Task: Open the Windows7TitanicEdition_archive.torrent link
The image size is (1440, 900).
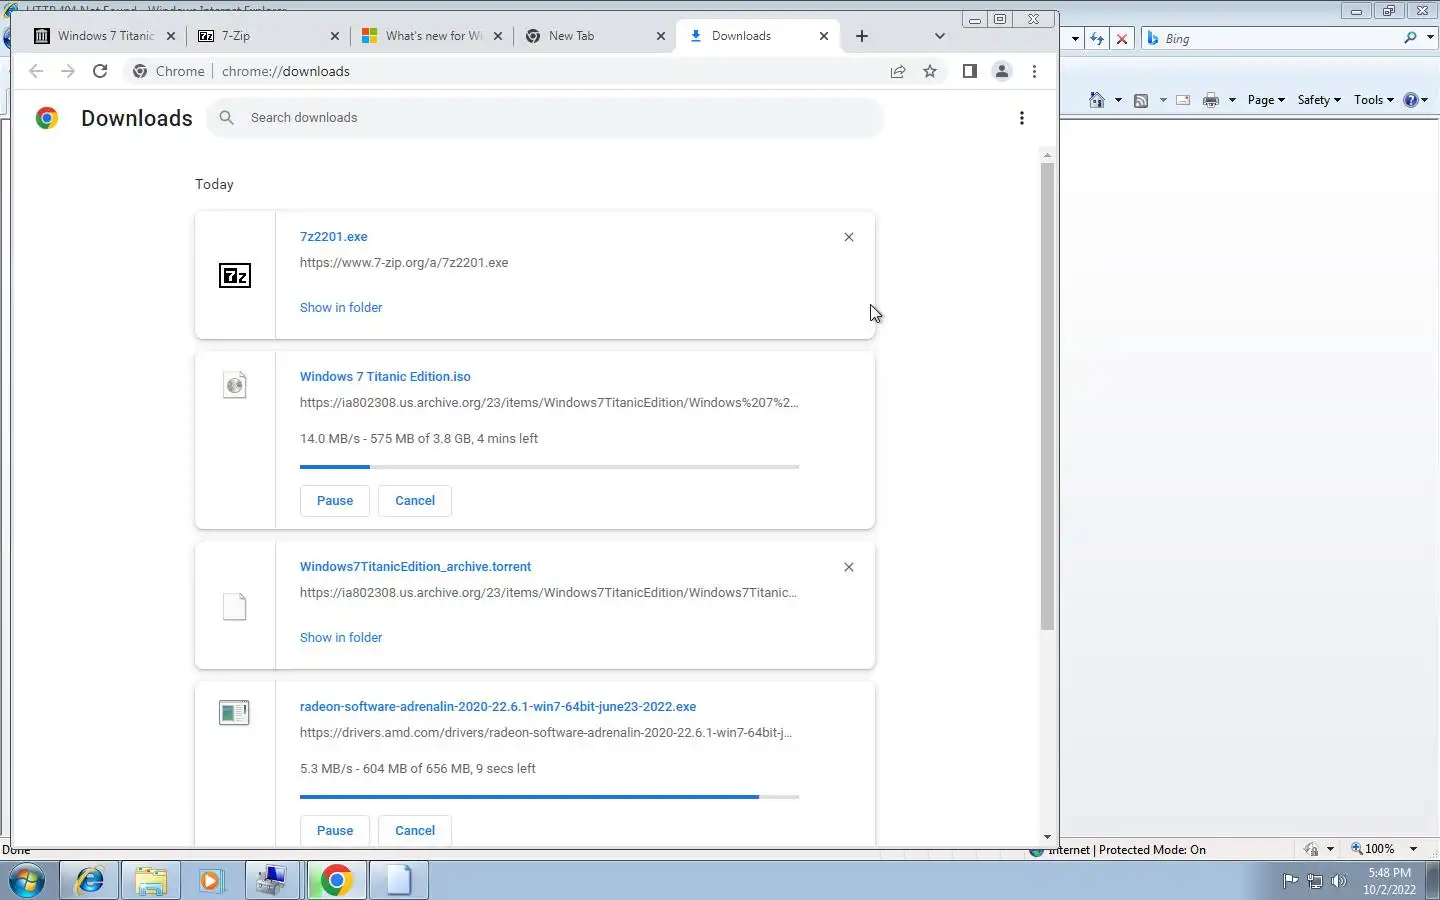Action: 415,567
